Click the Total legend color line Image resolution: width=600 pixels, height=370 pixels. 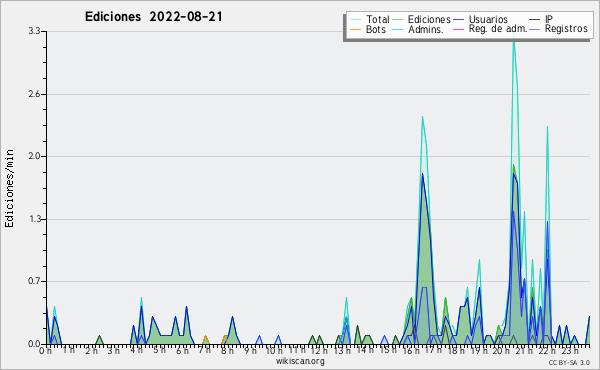pyautogui.click(x=355, y=20)
